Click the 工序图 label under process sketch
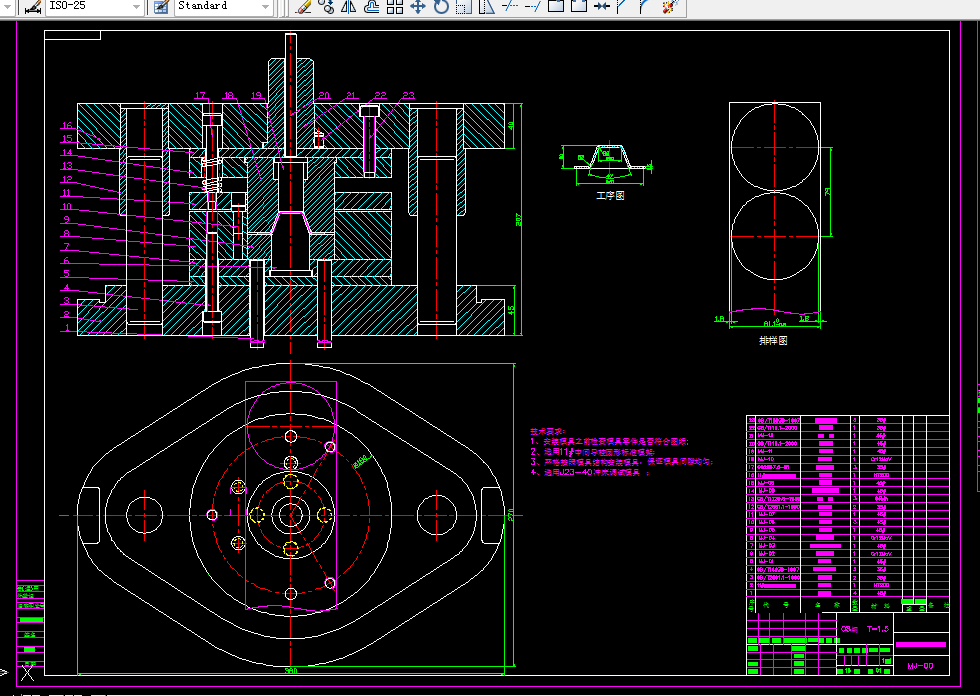 [x=610, y=196]
